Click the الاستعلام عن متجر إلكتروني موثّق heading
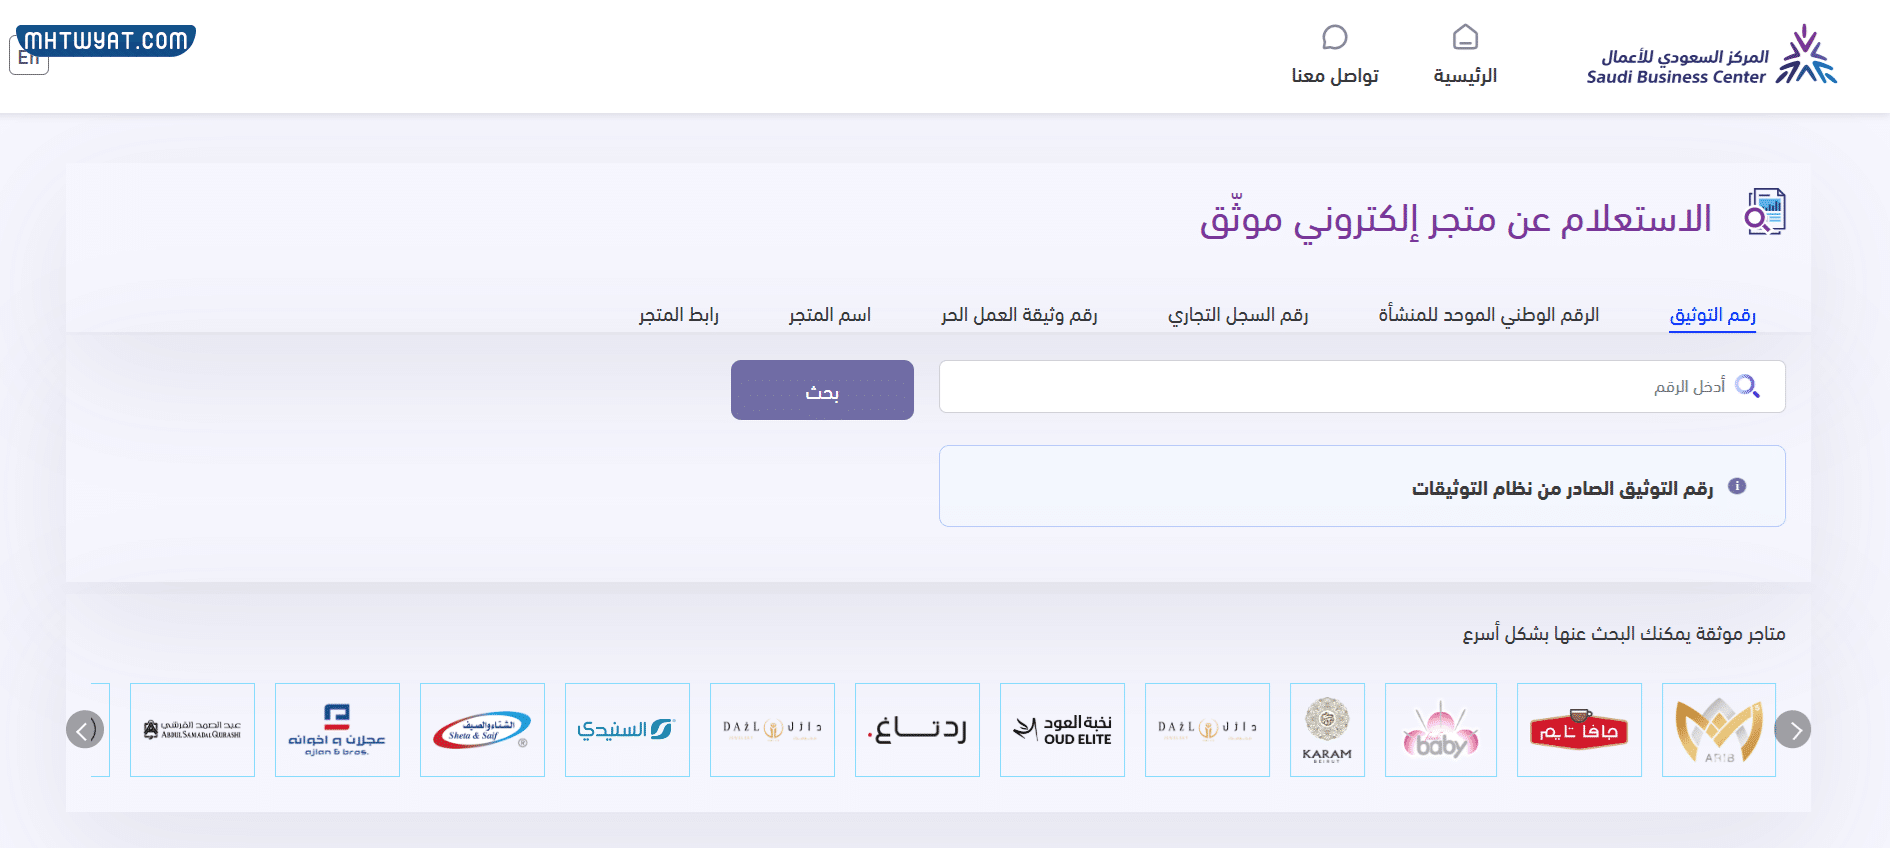 (1456, 219)
